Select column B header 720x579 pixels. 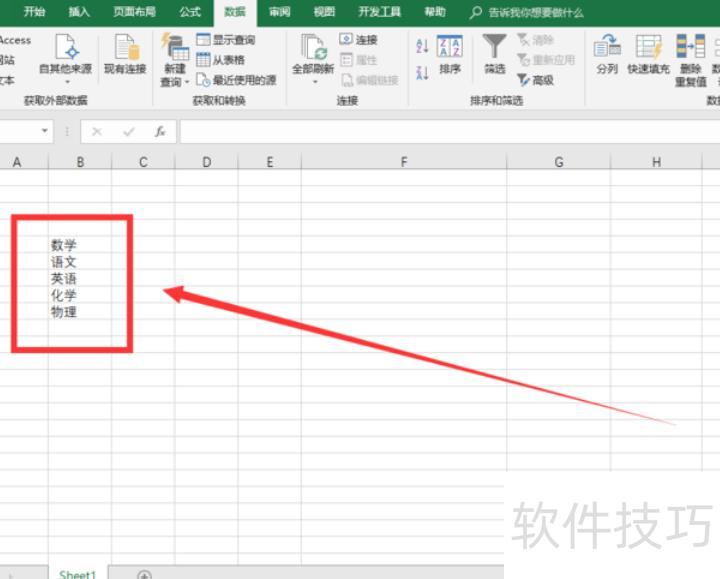click(x=80, y=162)
